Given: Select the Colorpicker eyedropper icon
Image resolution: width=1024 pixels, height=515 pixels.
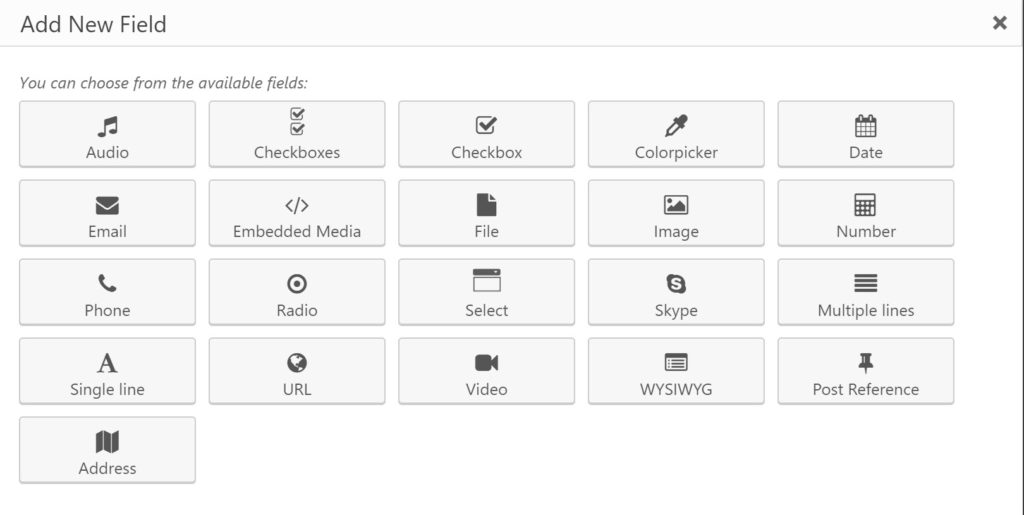Looking at the screenshot, I should pos(676,126).
